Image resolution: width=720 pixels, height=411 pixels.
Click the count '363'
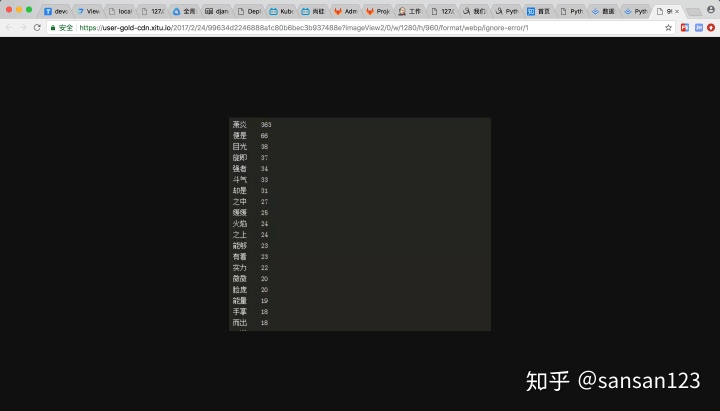pyautogui.click(x=266, y=124)
